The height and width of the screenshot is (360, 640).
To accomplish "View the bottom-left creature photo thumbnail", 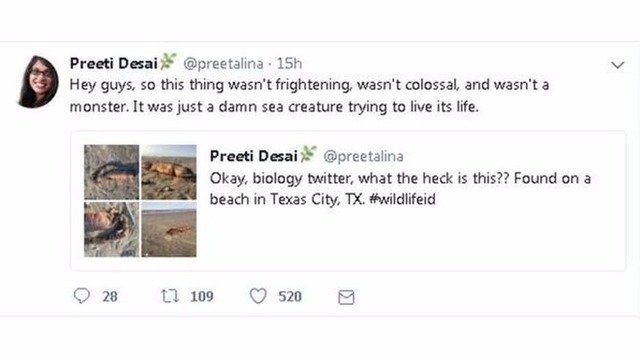I will [111, 229].
